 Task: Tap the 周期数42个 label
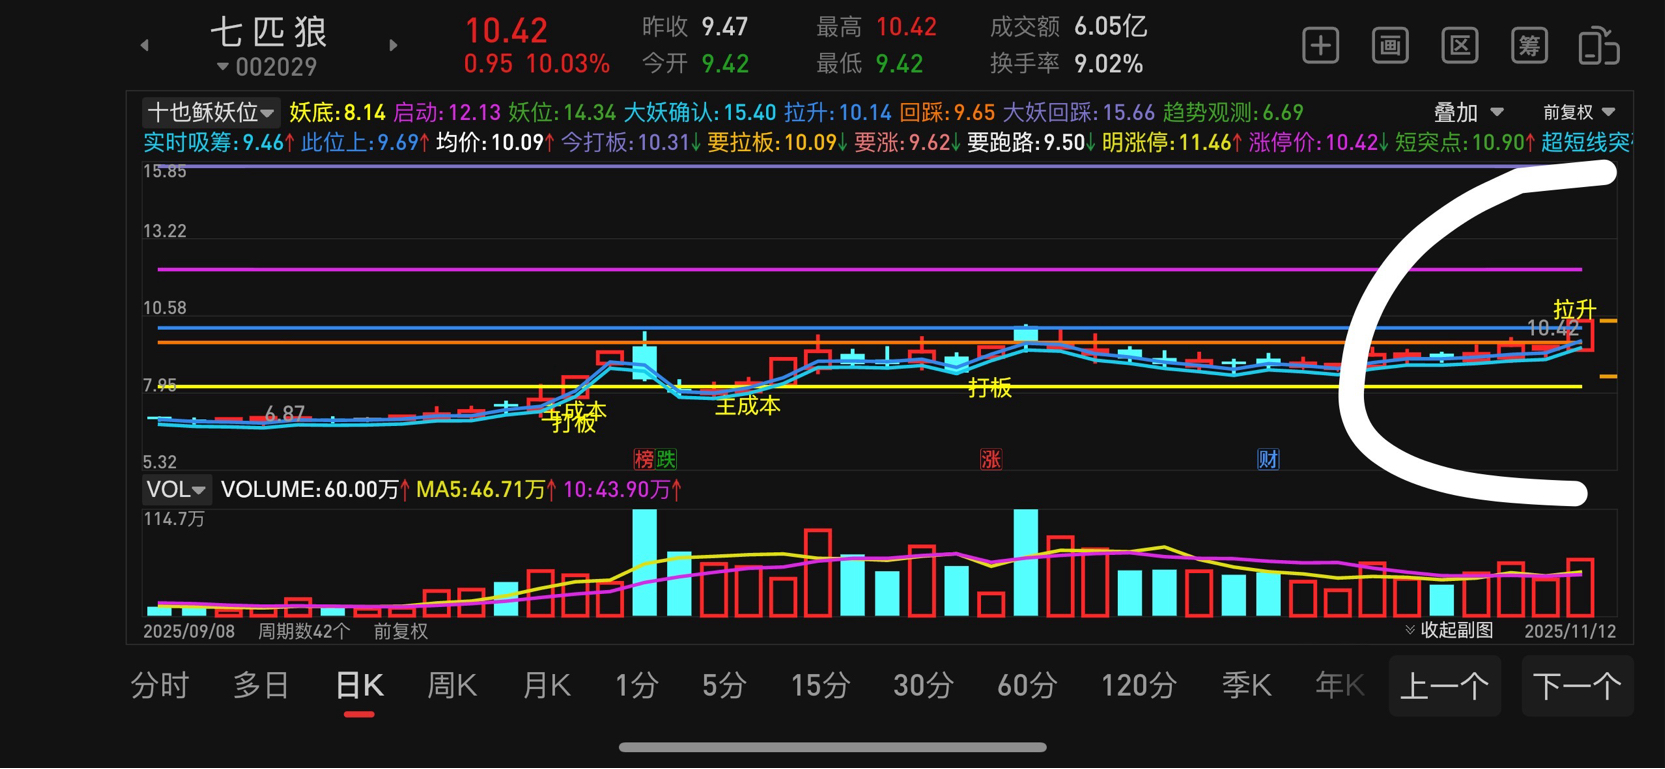304,631
